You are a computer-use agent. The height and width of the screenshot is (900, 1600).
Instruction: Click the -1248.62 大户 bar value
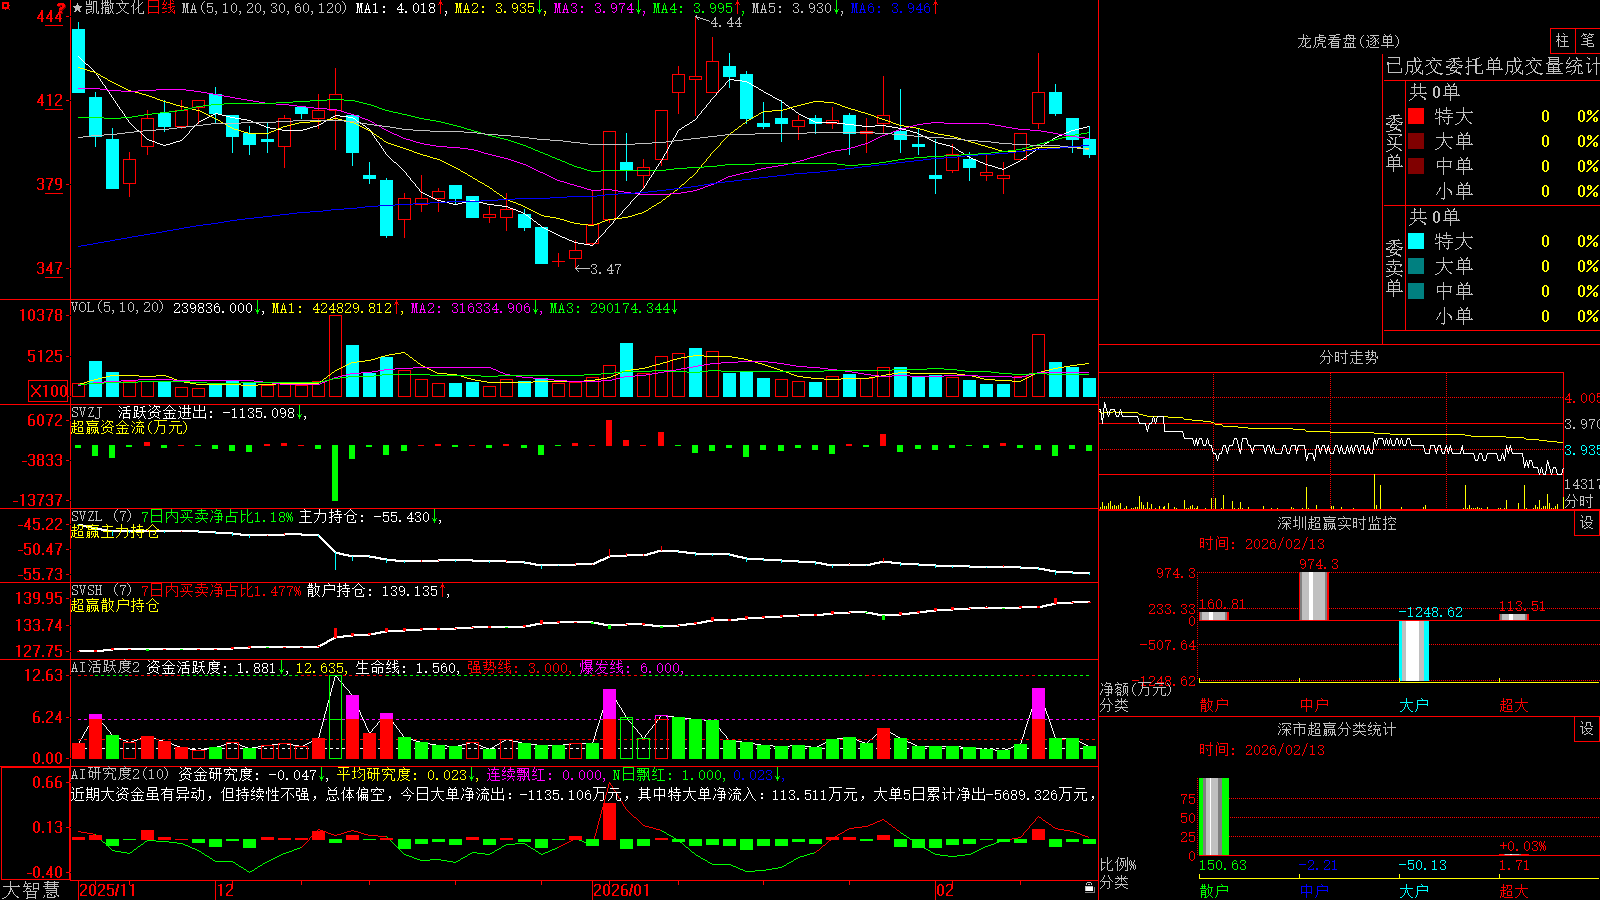1430,612
